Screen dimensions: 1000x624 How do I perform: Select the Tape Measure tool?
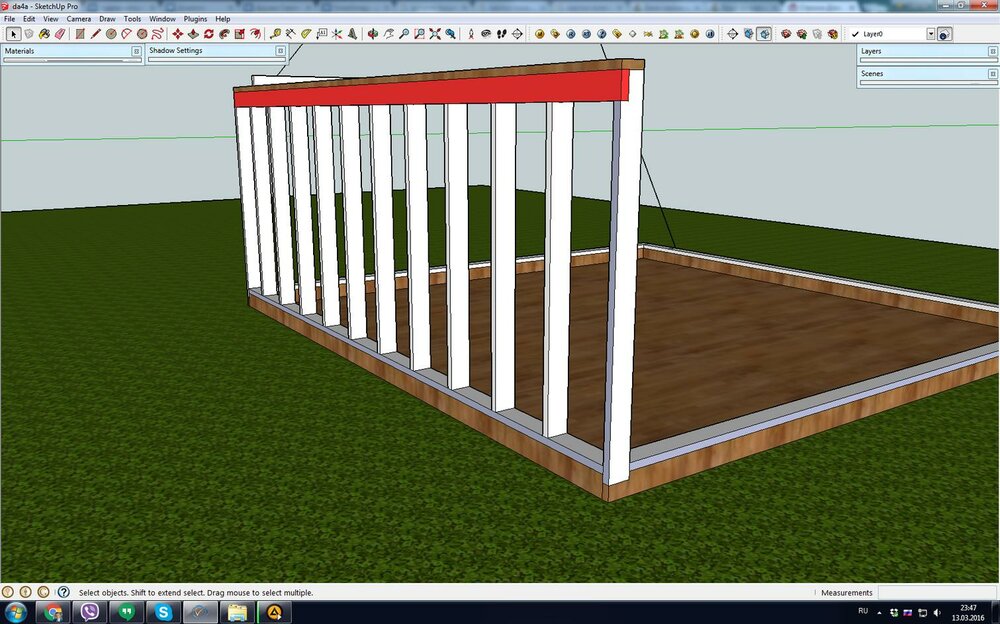[275, 34]
